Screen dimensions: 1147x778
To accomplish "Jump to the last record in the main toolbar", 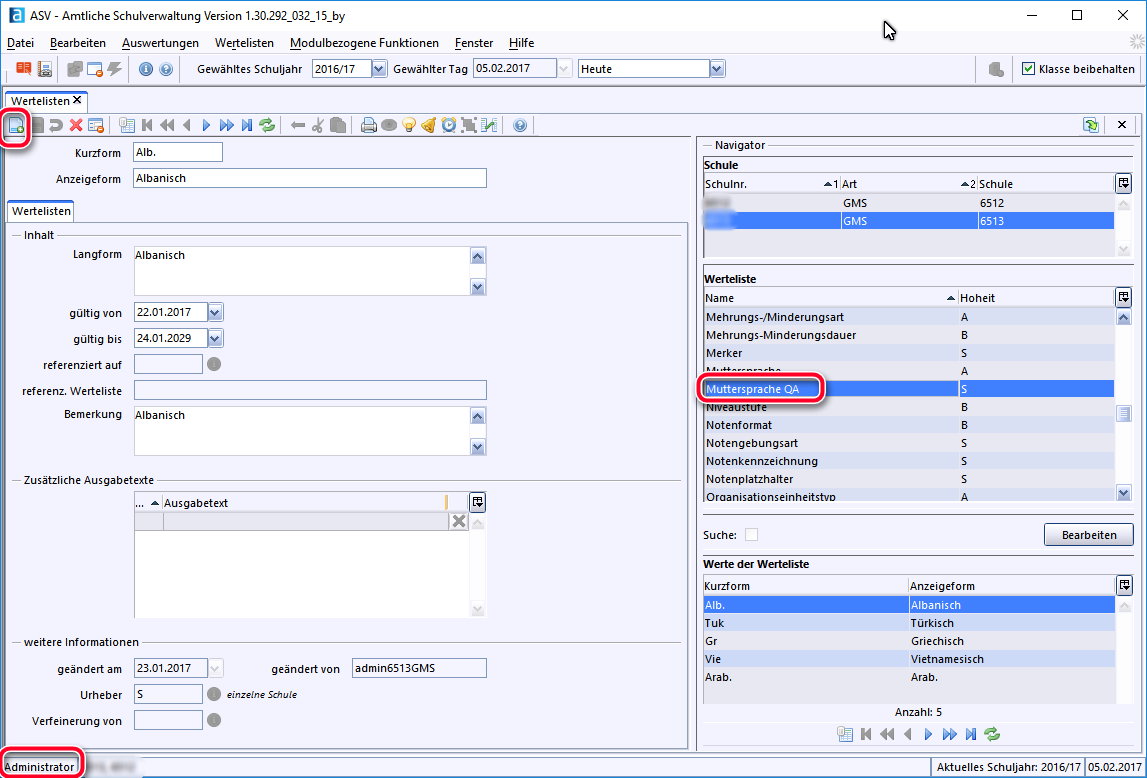I will click(247, 126).
